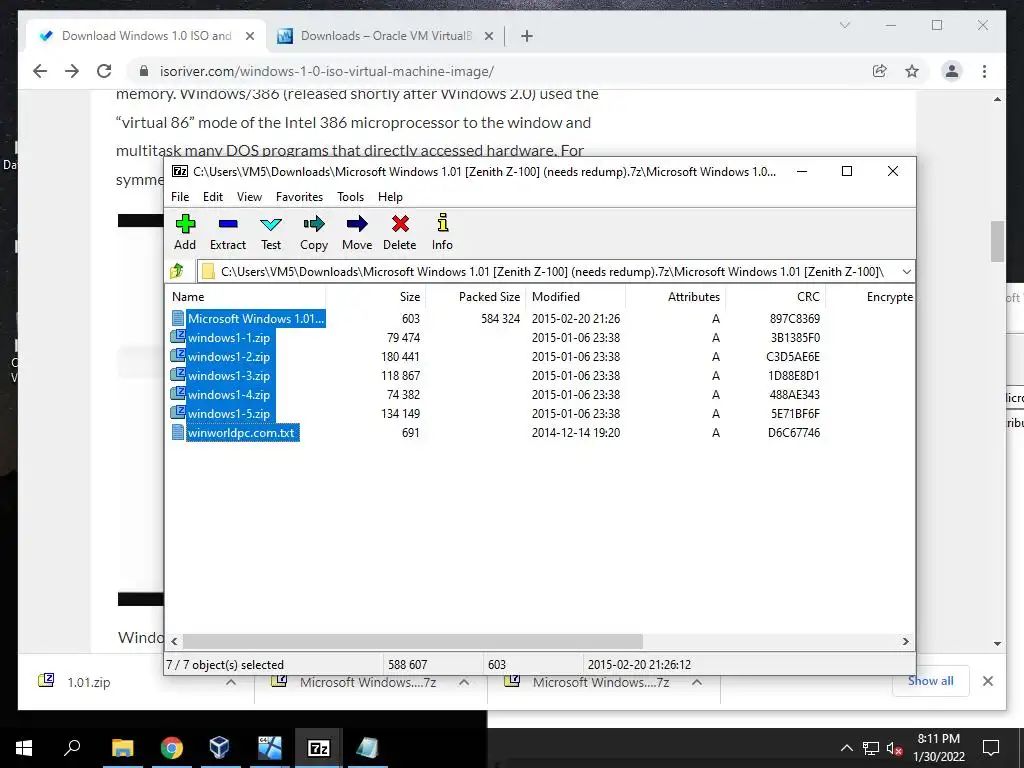The height and width of the screenshot is (768, 1024).
Task: Bookmark this page with the star icon
Action: click(x=912, y=71)
